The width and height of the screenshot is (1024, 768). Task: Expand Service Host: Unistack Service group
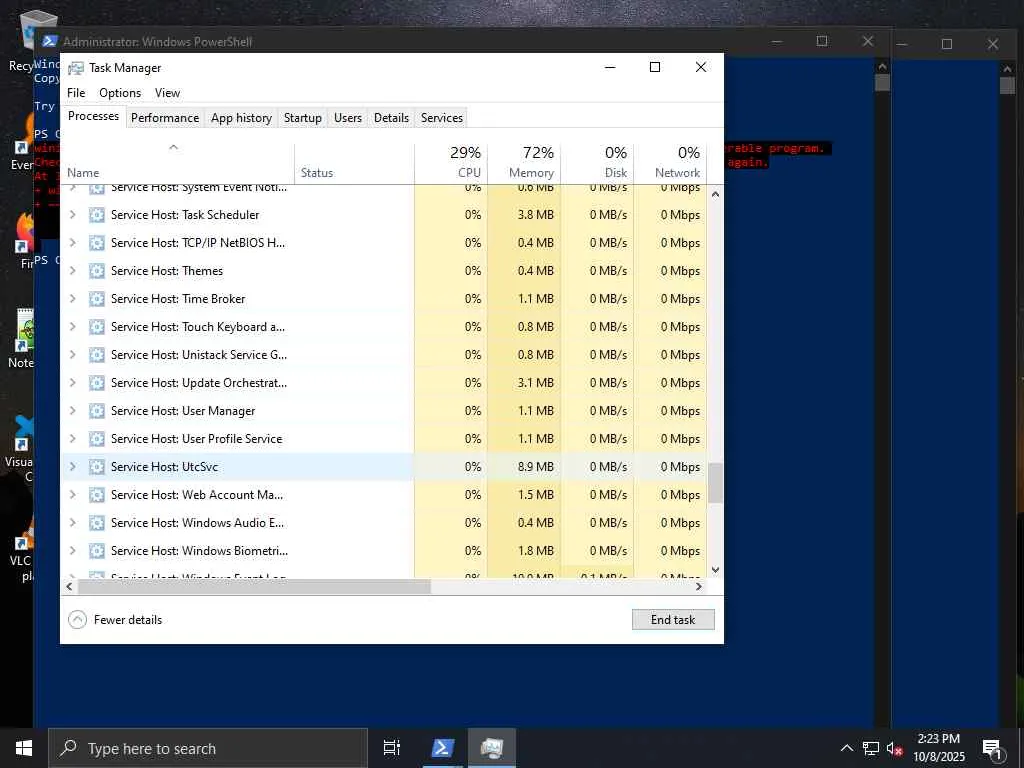pyautogui.click(x=72, y=355)
